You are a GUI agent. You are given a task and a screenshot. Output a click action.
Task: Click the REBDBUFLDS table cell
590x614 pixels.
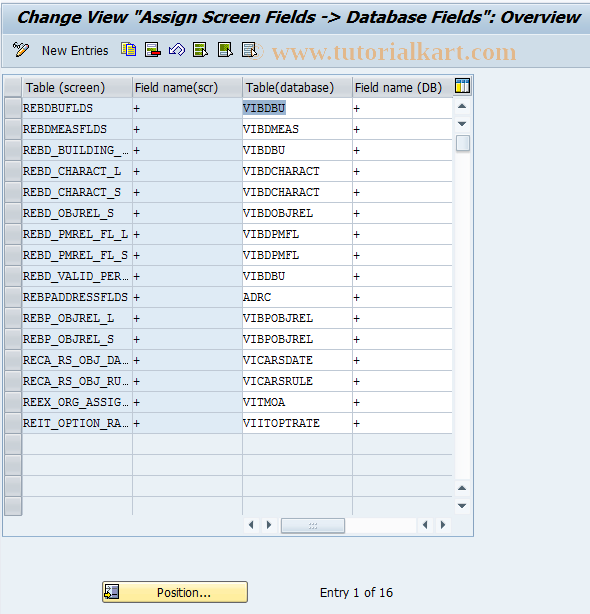click(x=77, y=108)
